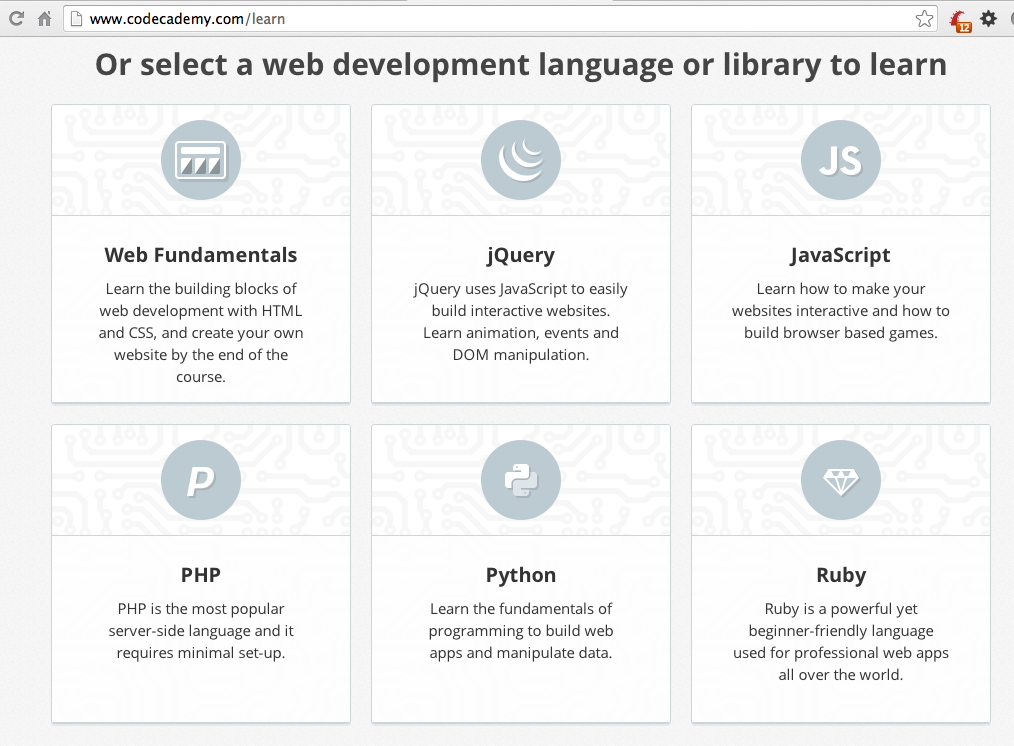Click the text 'Learn how to make your websites interactive'

[x=841, y=310]
